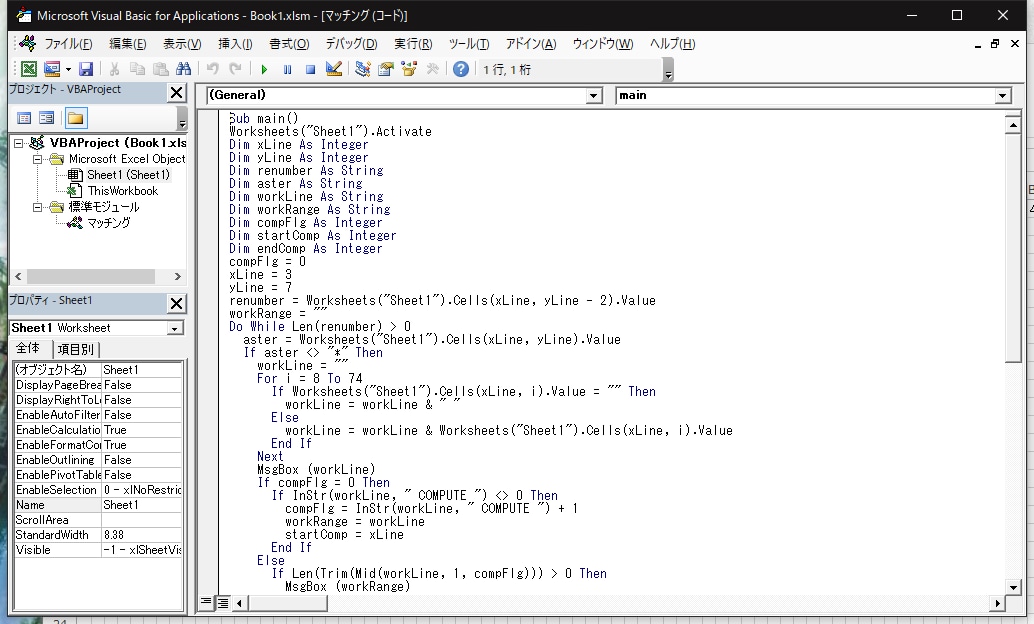Viewport: 1034px width, 624px height.
Task: Open the Properties Window toolbar icon
Action: 386,69
